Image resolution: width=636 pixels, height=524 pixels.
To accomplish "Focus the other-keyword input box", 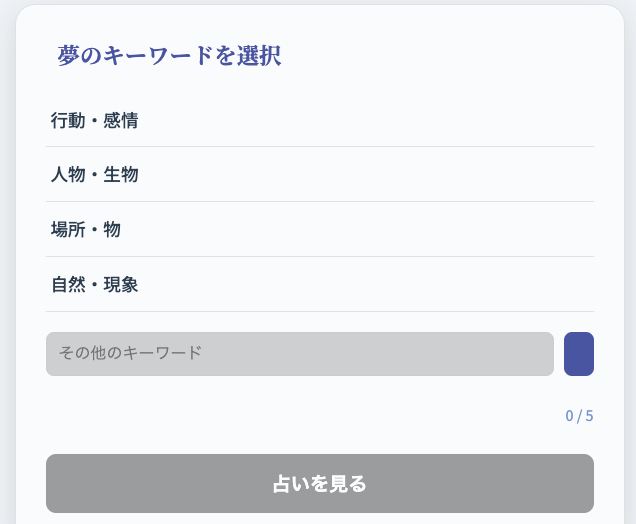I will pyautogui.click(x=299, y=354).
